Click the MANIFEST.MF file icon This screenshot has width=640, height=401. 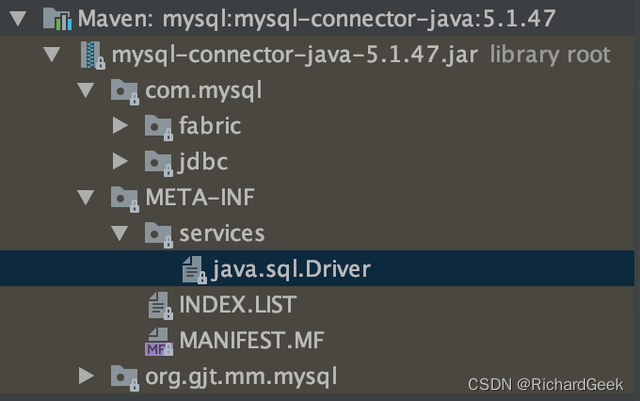(x=159, y=341)
